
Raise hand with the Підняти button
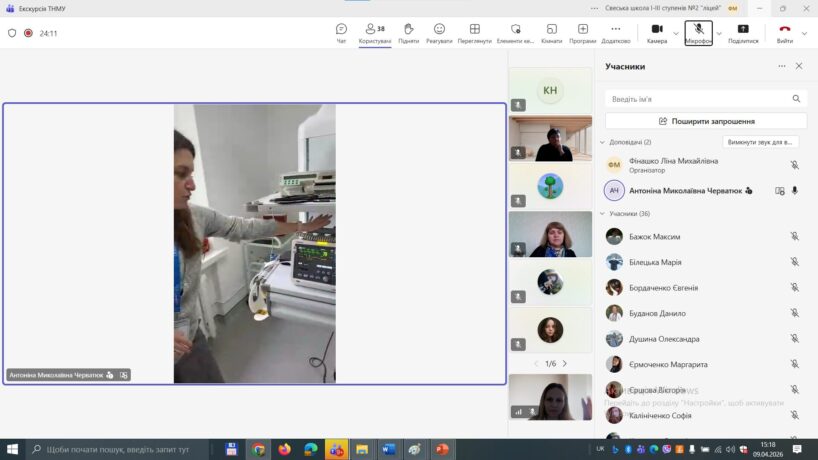(x=408, y=33)
